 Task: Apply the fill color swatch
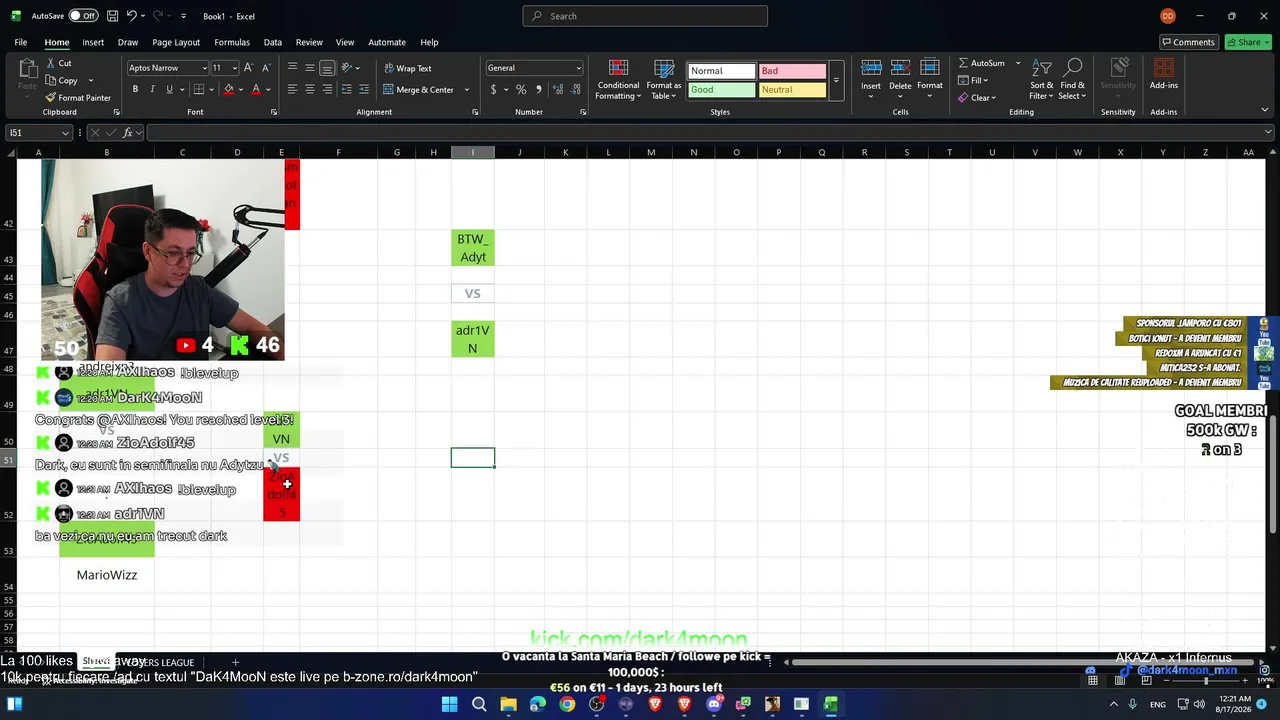point(228,89)
